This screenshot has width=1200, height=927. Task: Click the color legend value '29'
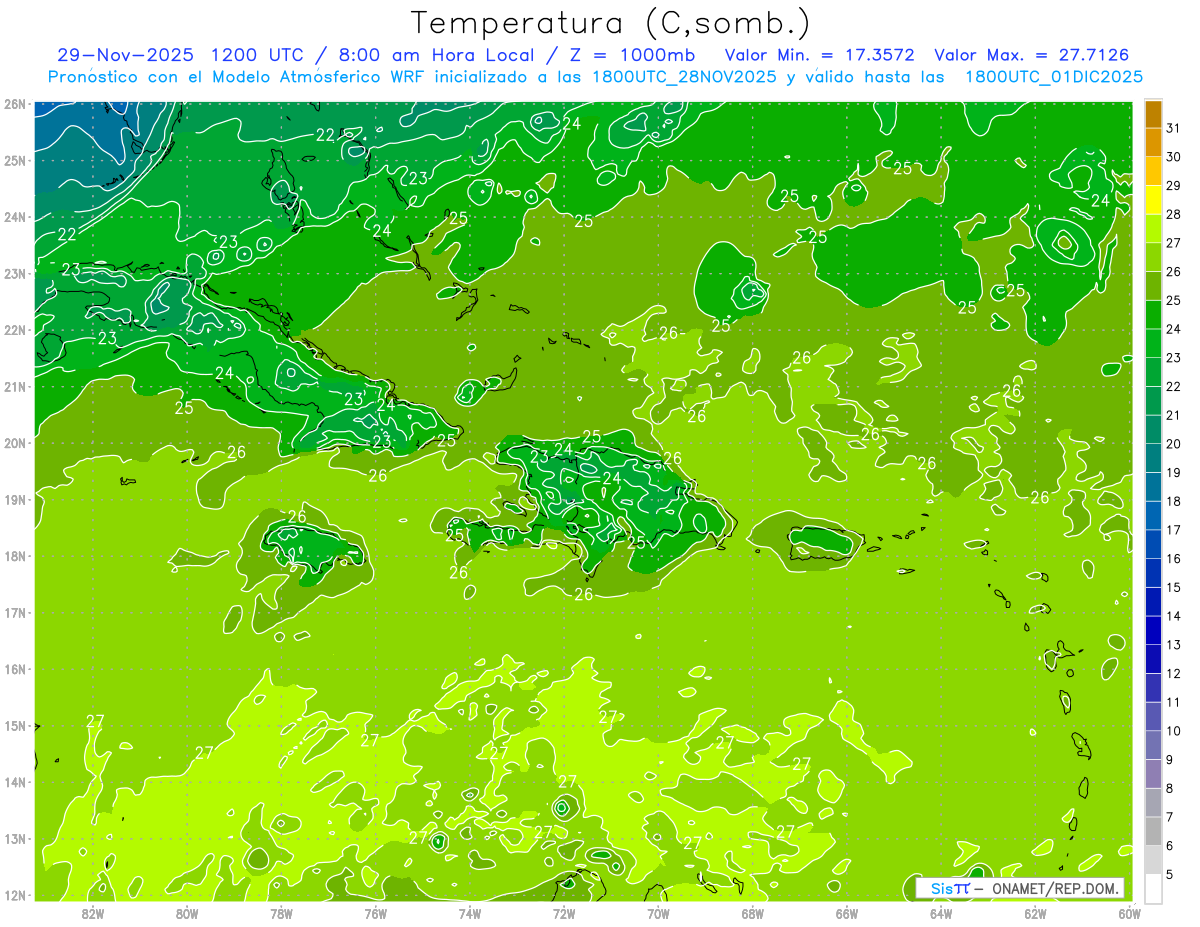pyautogui.click(x=1173, y=186)
